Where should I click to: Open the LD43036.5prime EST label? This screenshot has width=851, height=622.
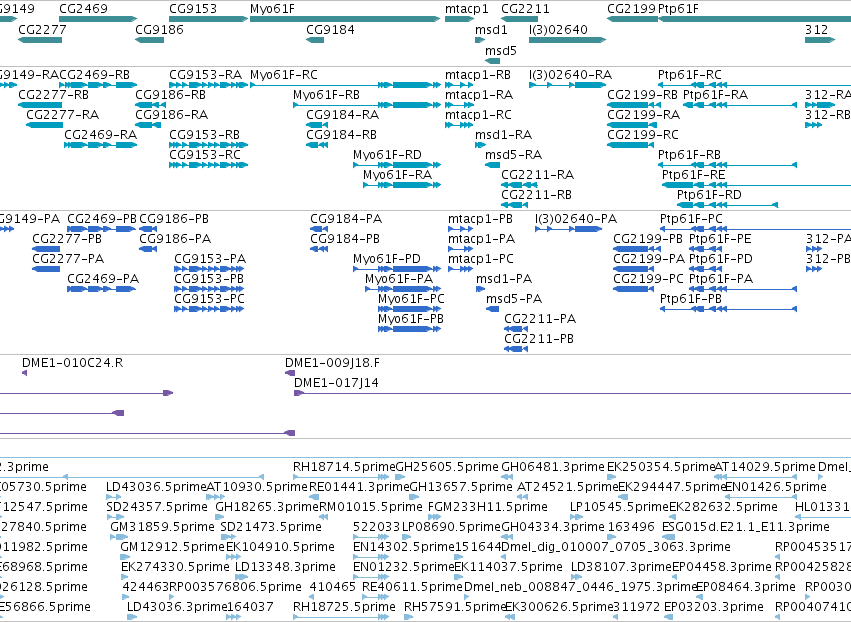pos(156,487)
